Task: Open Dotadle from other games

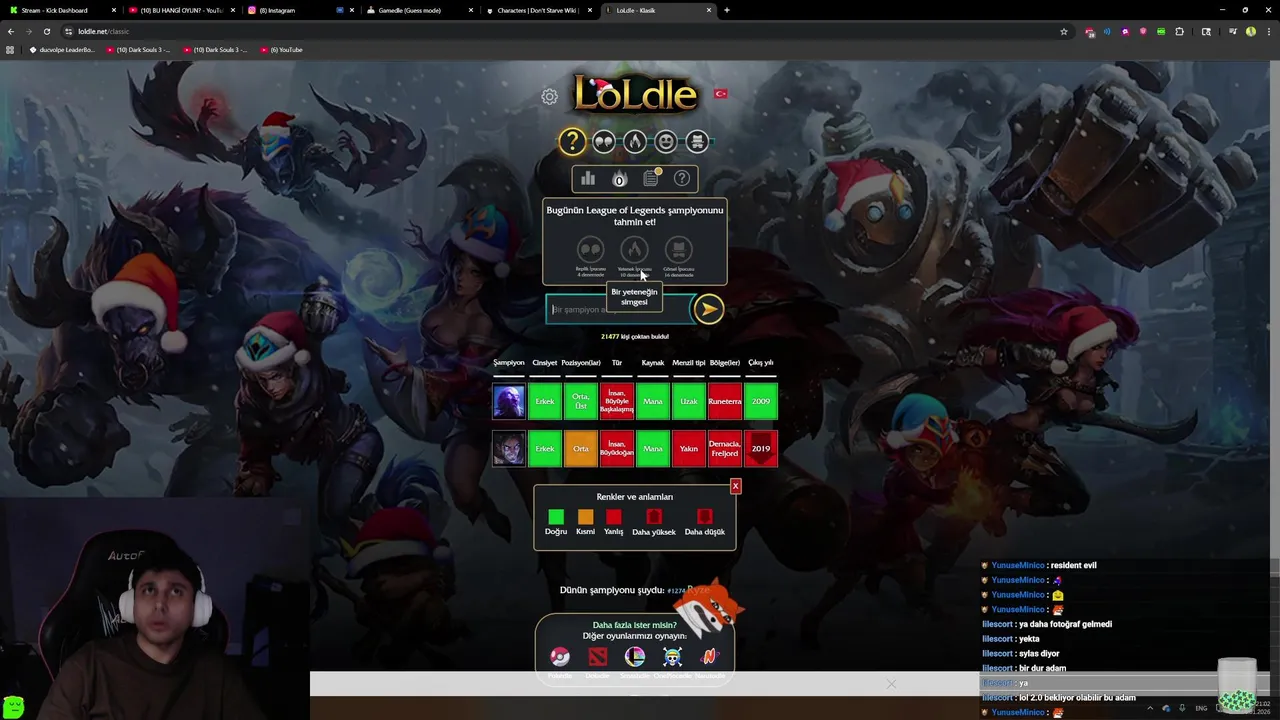Action: 597,657
